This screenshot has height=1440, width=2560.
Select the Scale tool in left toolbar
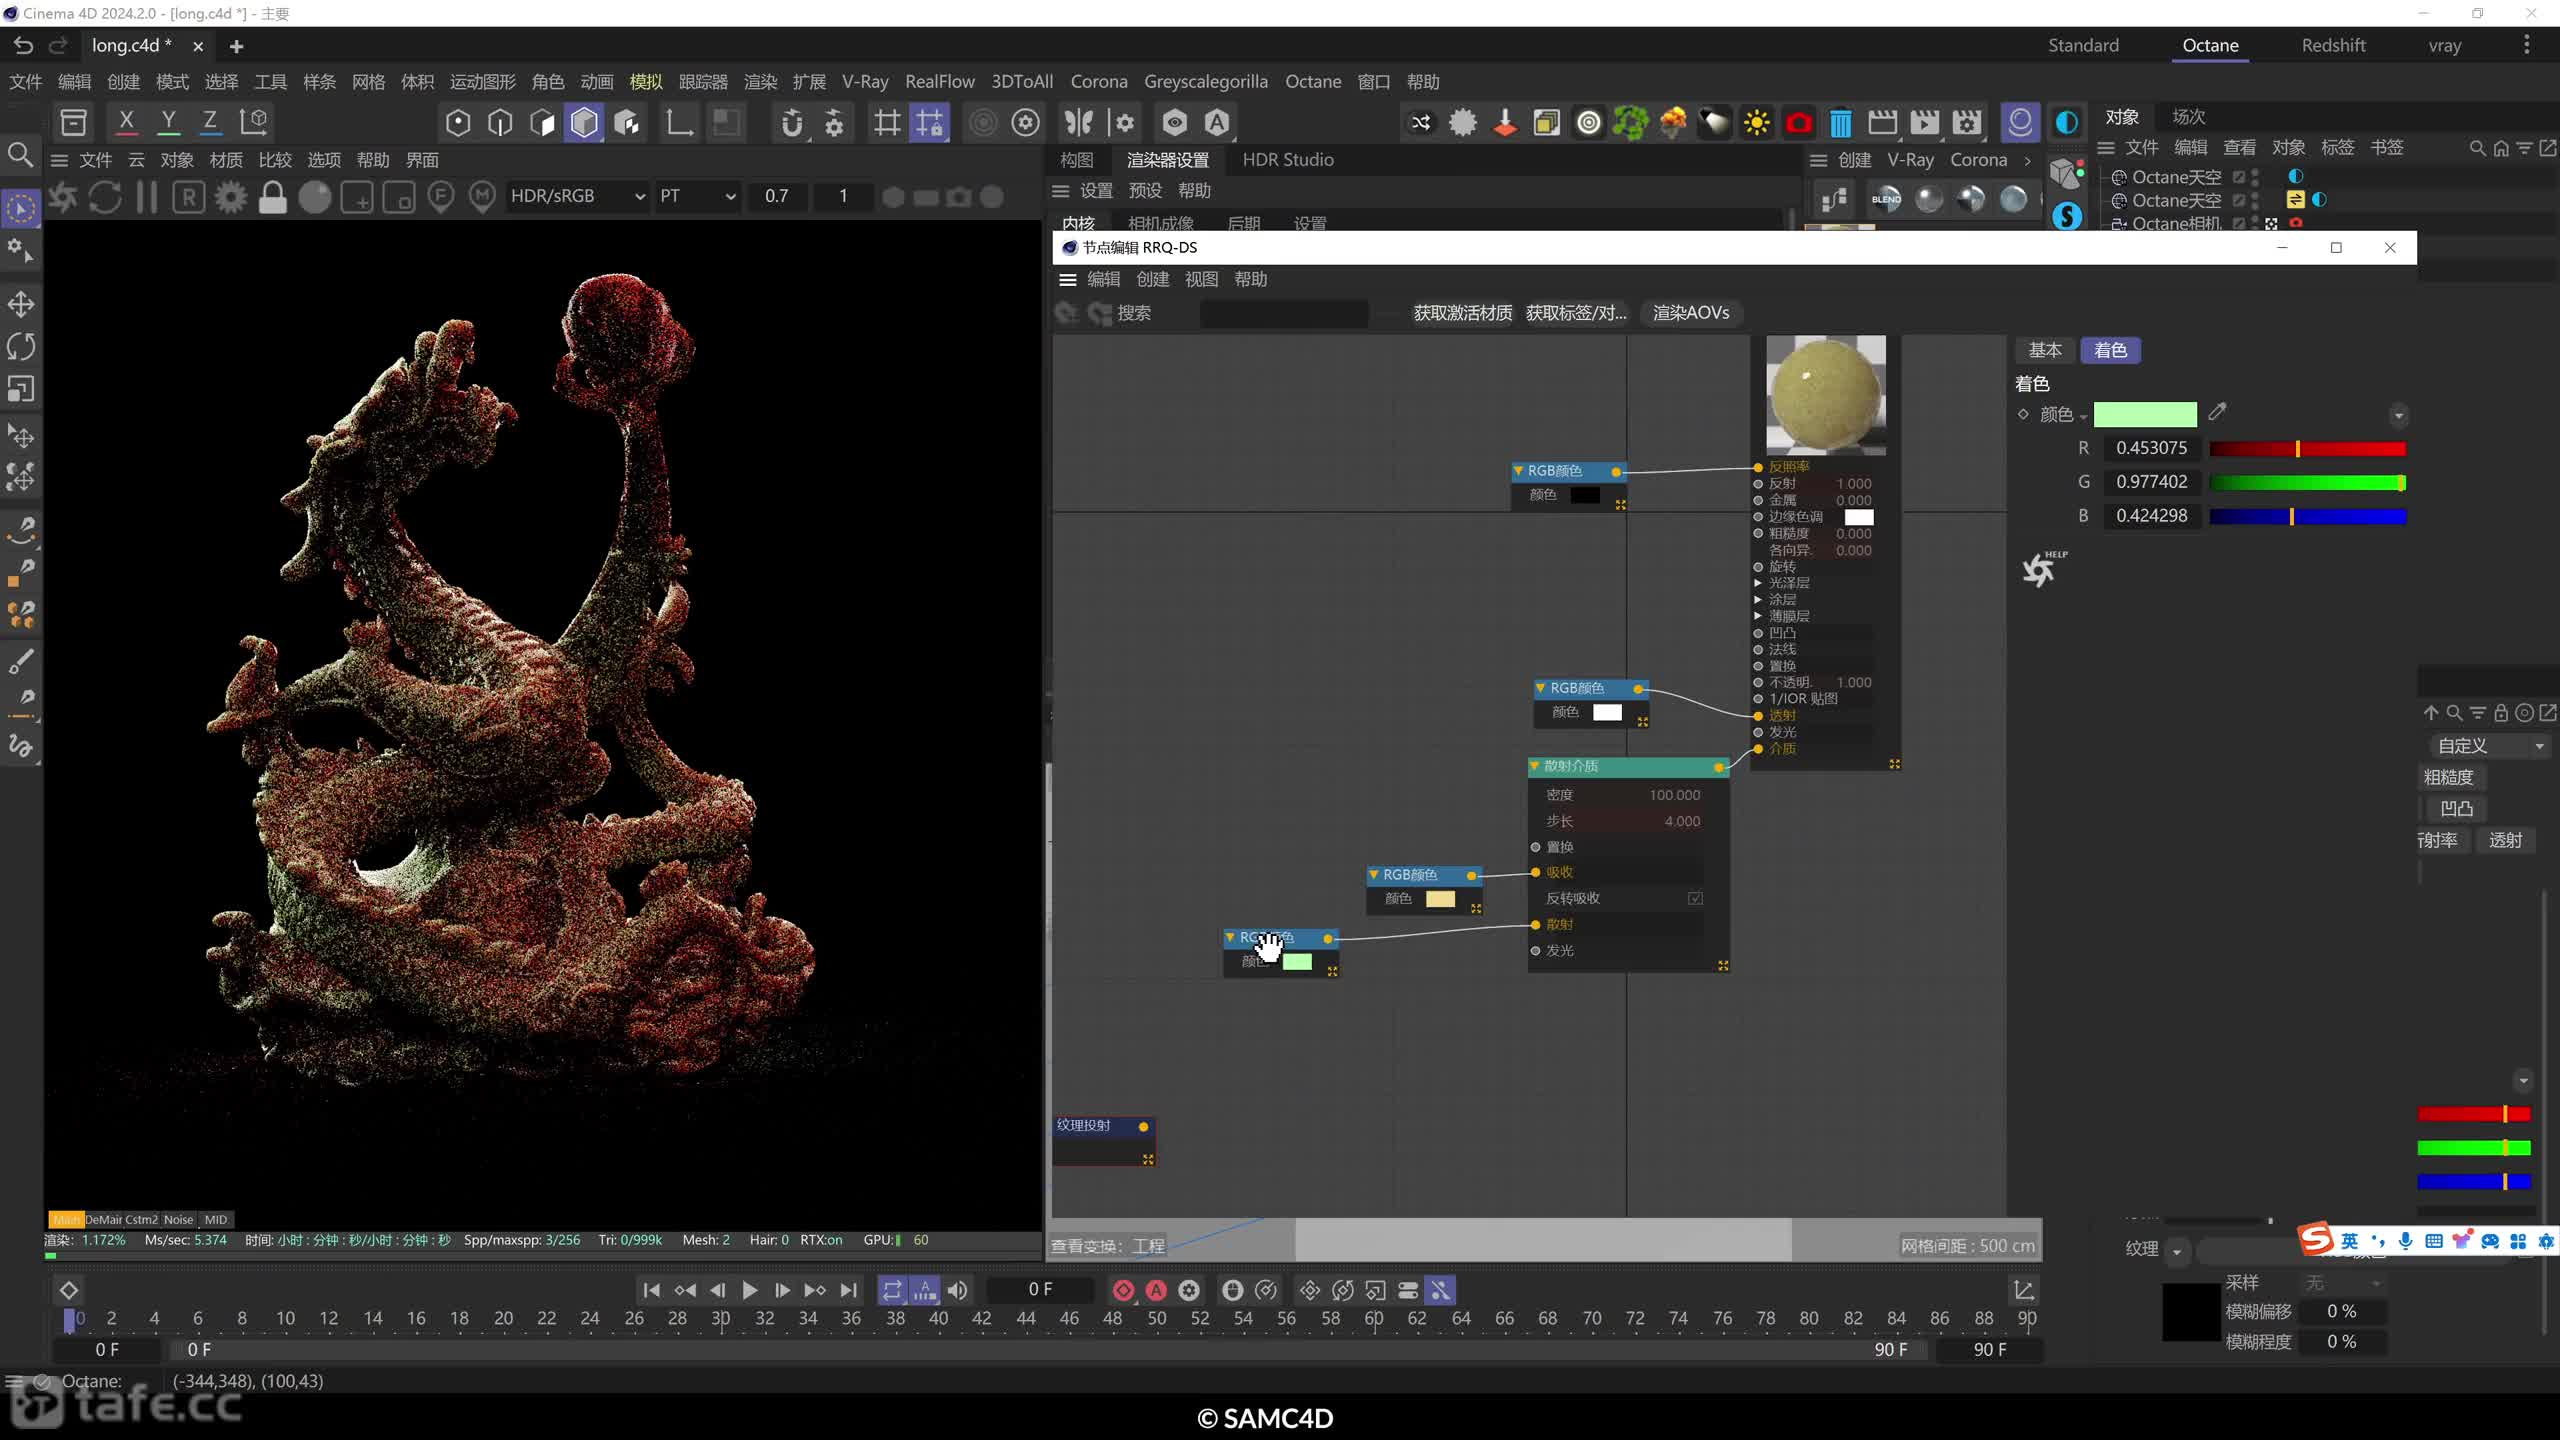tap(21, 389)
